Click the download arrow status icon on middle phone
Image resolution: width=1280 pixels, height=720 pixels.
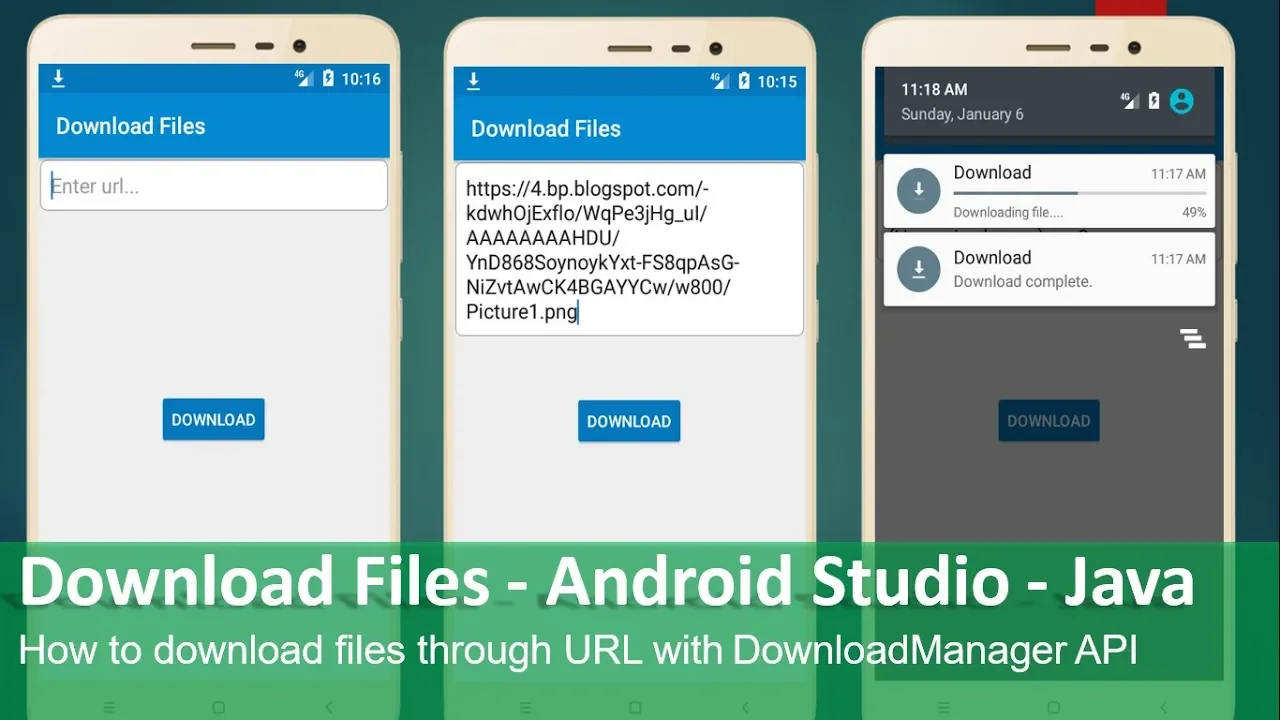click(474, 81)
